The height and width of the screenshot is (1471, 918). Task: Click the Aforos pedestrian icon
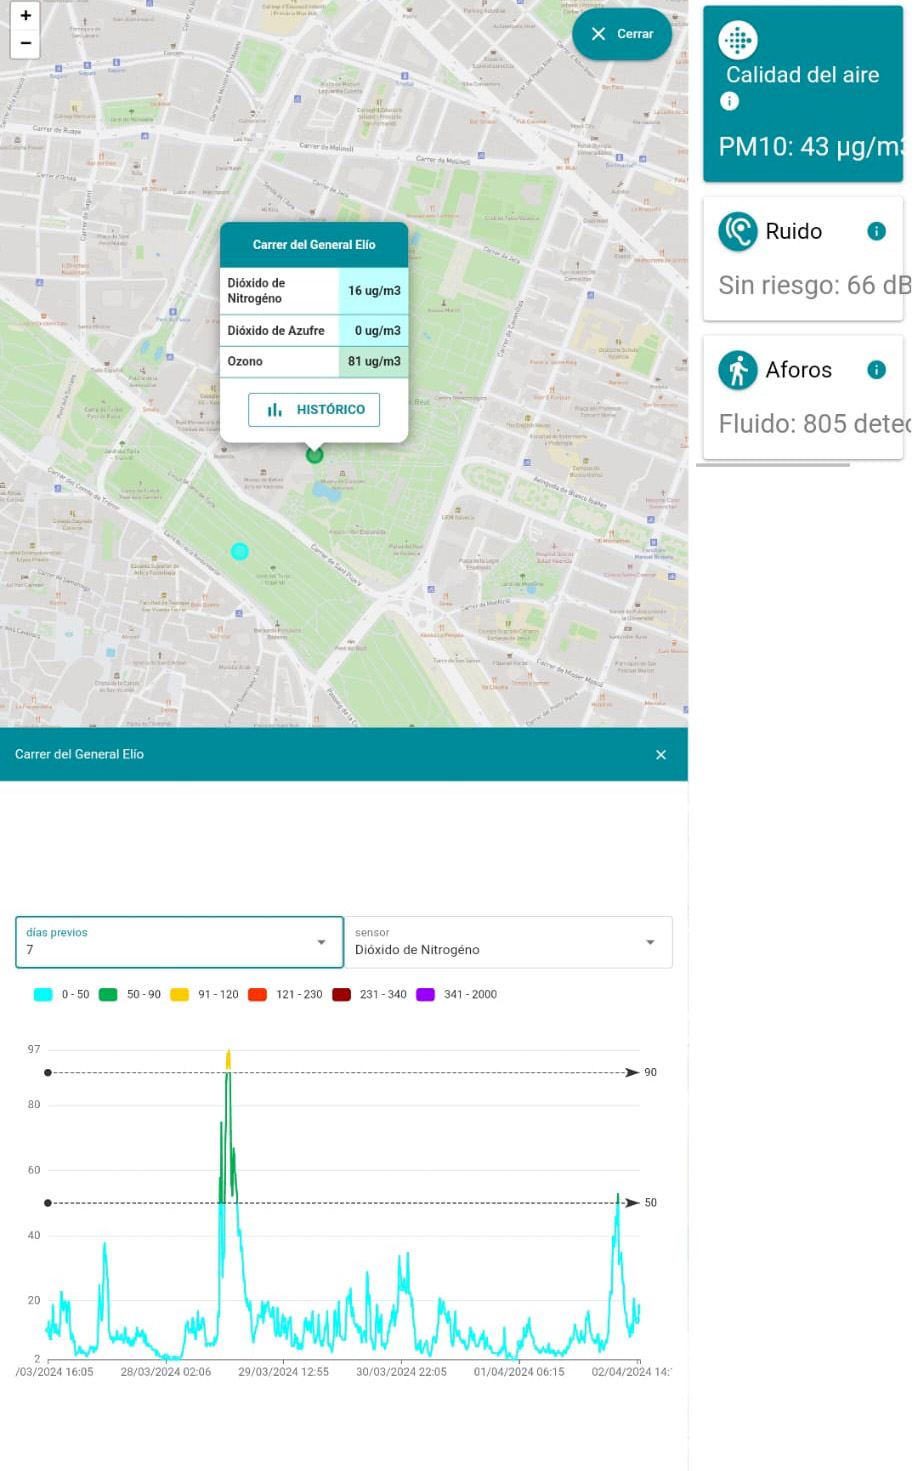[738, 370]
